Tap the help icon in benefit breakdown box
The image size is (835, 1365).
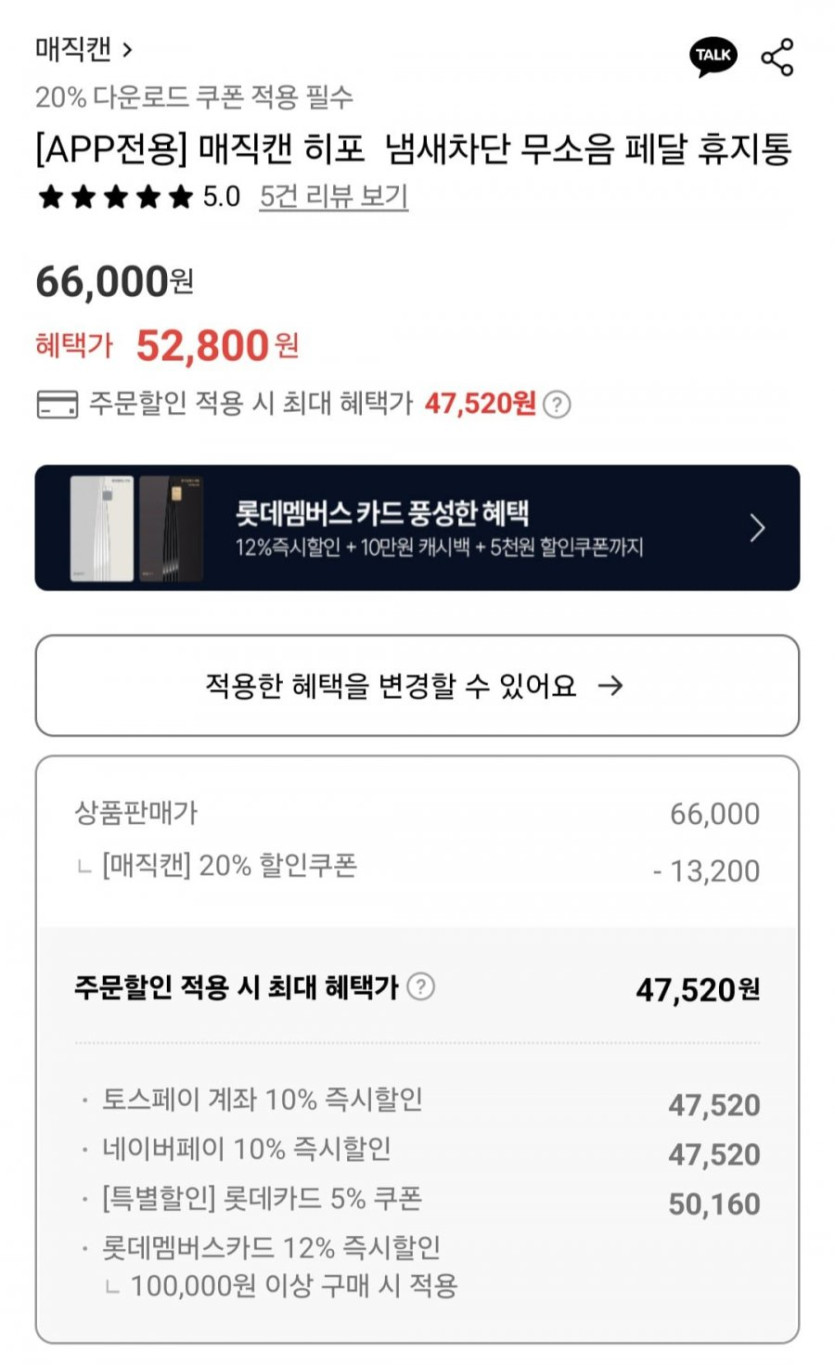pos(422,987)
